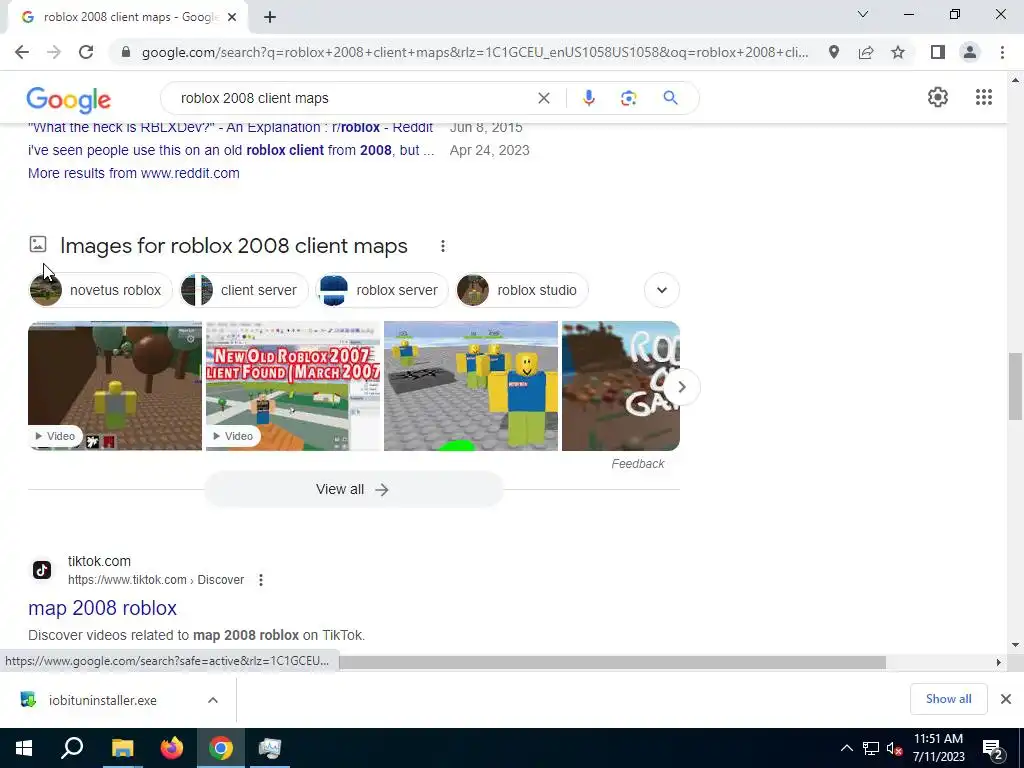Viewport: 1024px width, 768px height.
Task: Bookmark this page with the star icon
Action: coord(898,52)
